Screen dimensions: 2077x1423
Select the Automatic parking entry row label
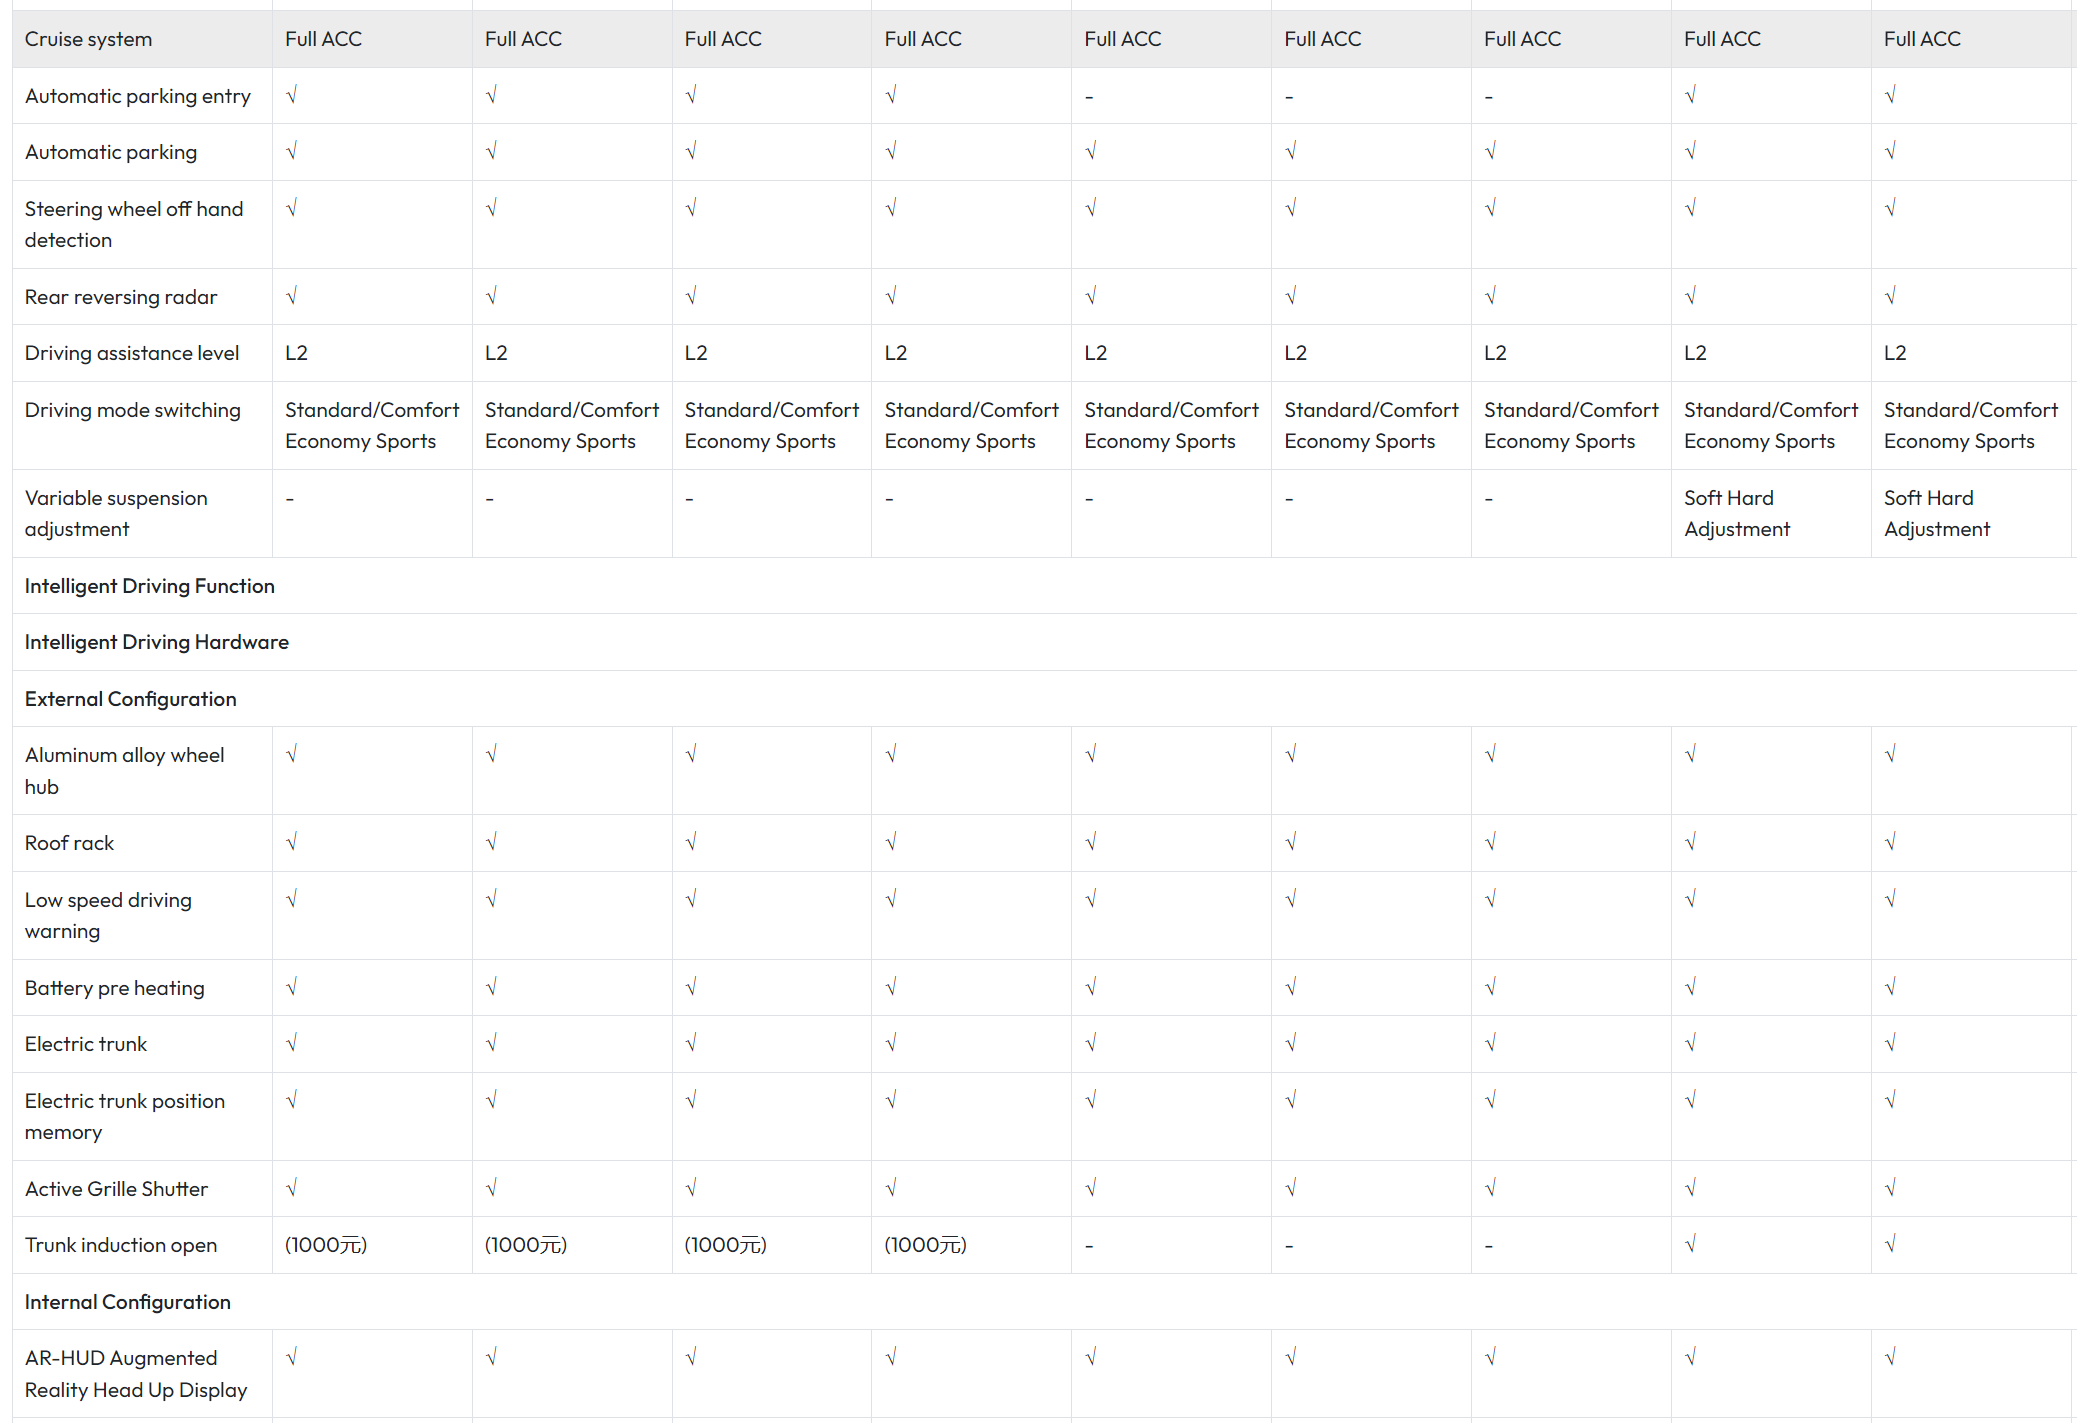pos(138,96)
